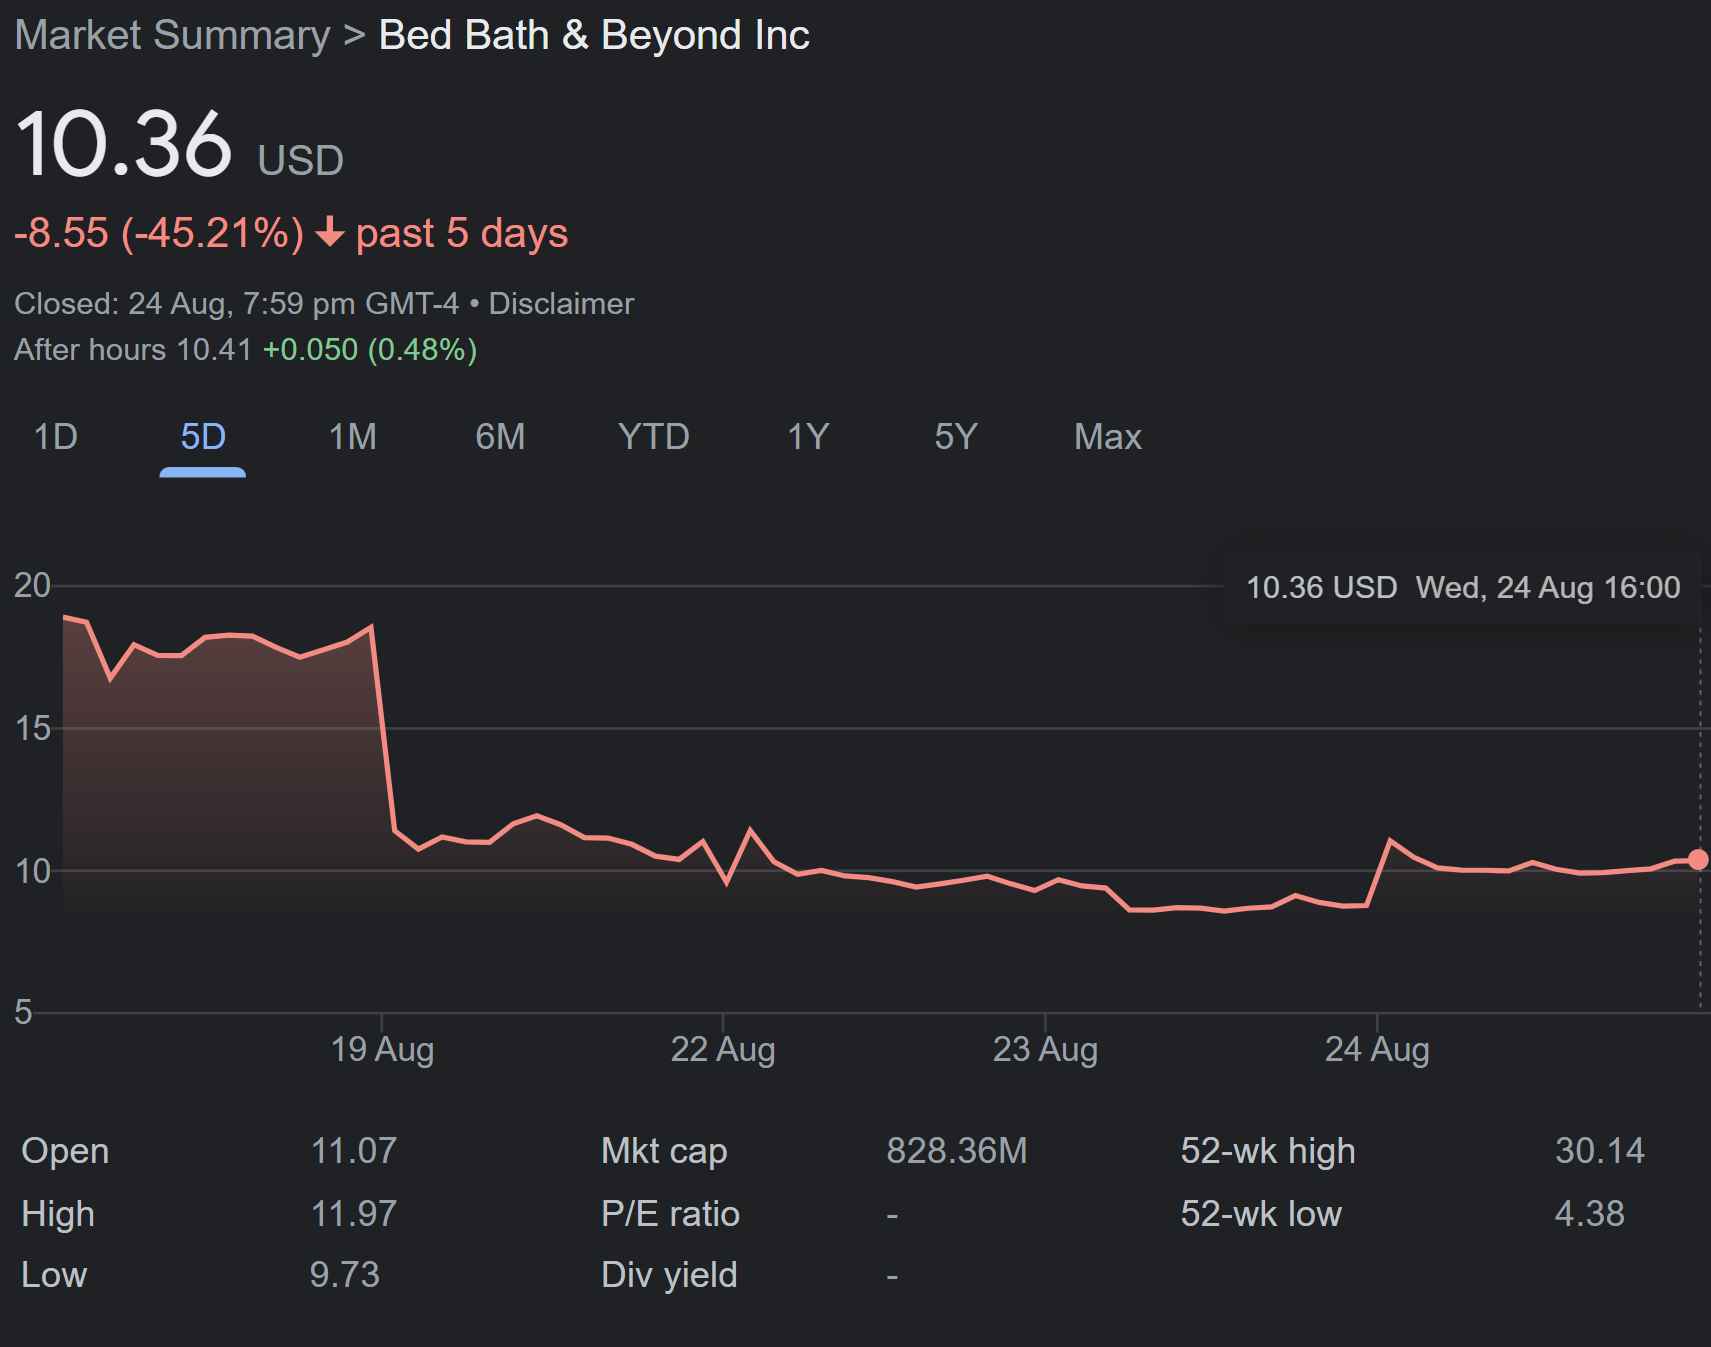Click the 19 Aug axis label
This screenshot has width=1711, height=1347.
(385, 1049)
